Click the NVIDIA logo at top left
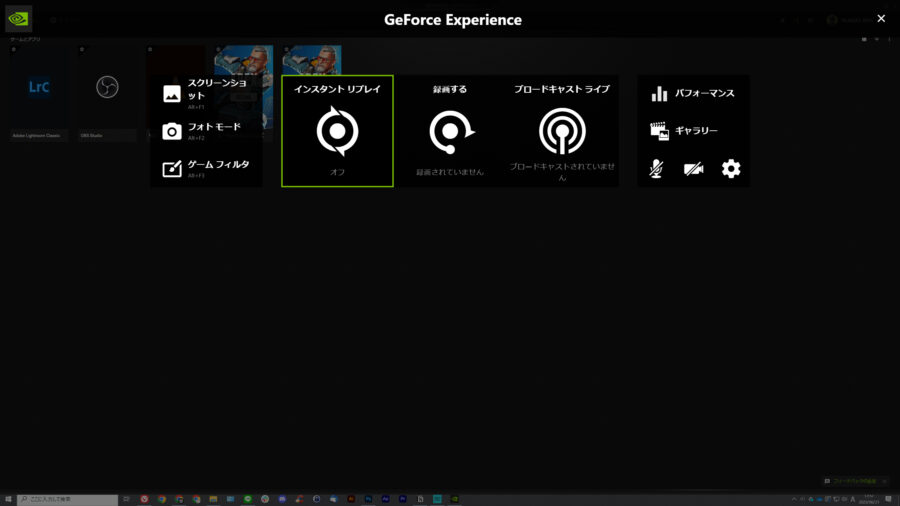Viewport: 900px width, 506px height. pos(18,19)
